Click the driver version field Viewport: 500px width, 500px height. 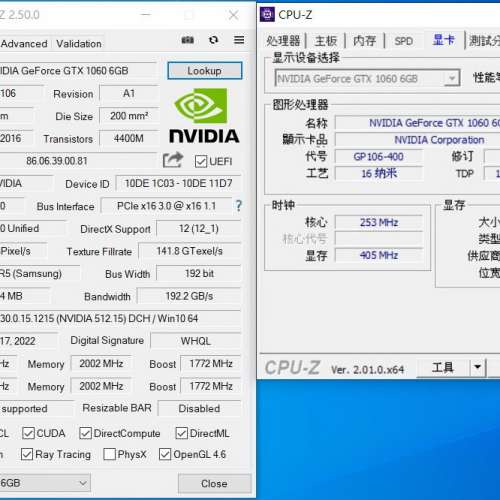click(120, 318)
